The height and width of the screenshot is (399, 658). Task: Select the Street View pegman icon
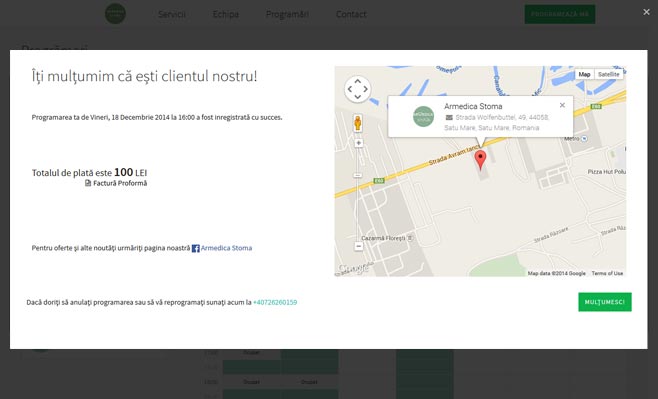(x=358, y=123)
